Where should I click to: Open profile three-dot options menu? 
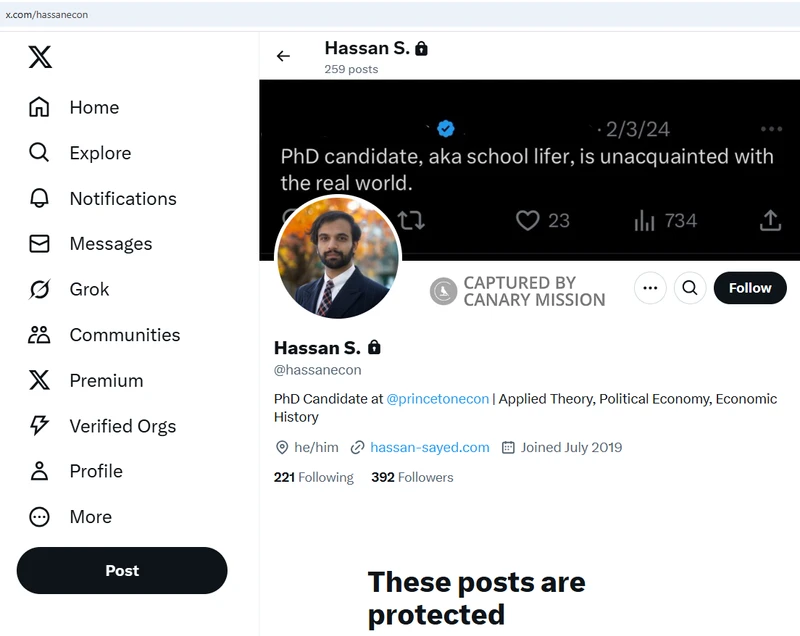(650, 288)
